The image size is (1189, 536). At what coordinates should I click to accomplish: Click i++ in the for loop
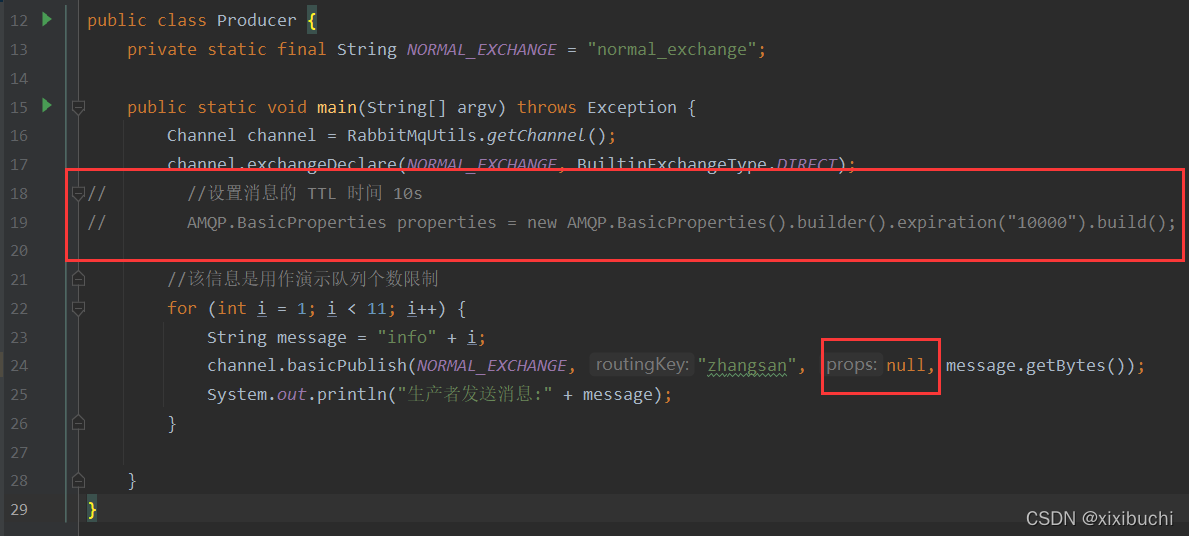(x=422, y=309)
